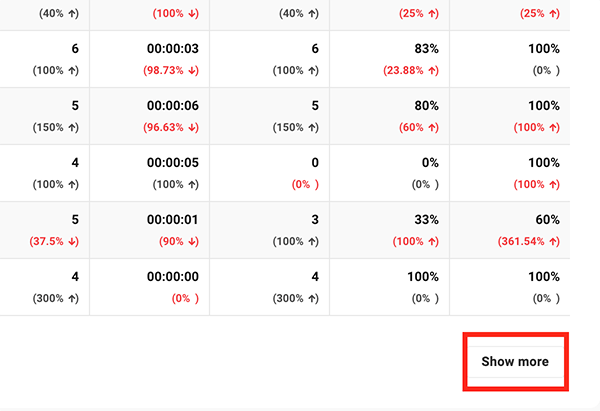Click the bold 0% rate value
600x411 pixels.
point(429,163)
